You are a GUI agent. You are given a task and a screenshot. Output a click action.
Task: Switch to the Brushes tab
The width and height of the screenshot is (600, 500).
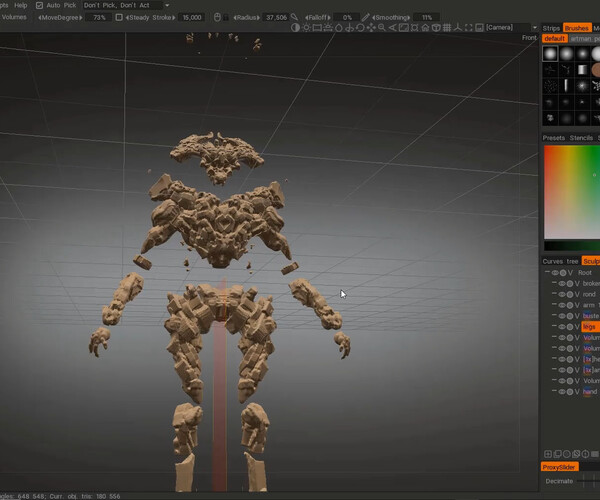(577, 28)
